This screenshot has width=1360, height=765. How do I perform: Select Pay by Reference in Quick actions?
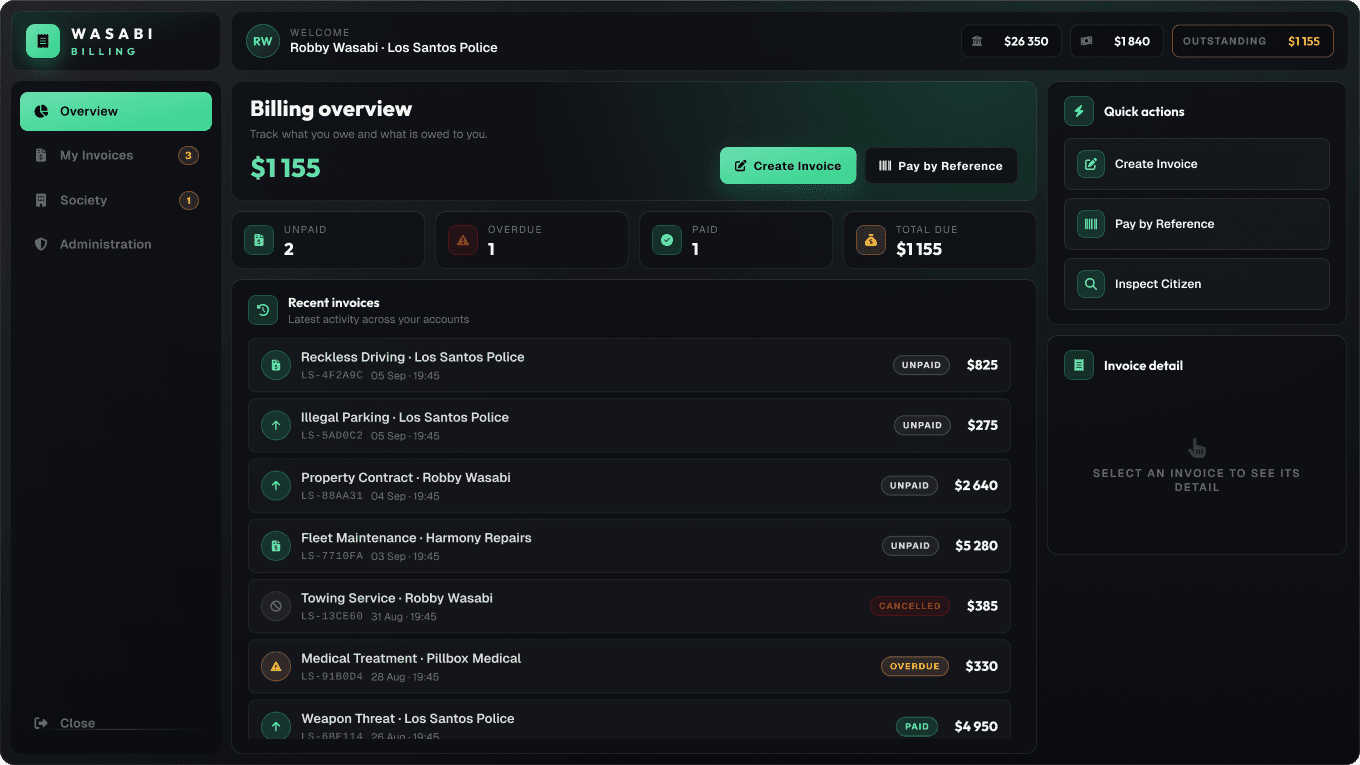[1197, 224]
